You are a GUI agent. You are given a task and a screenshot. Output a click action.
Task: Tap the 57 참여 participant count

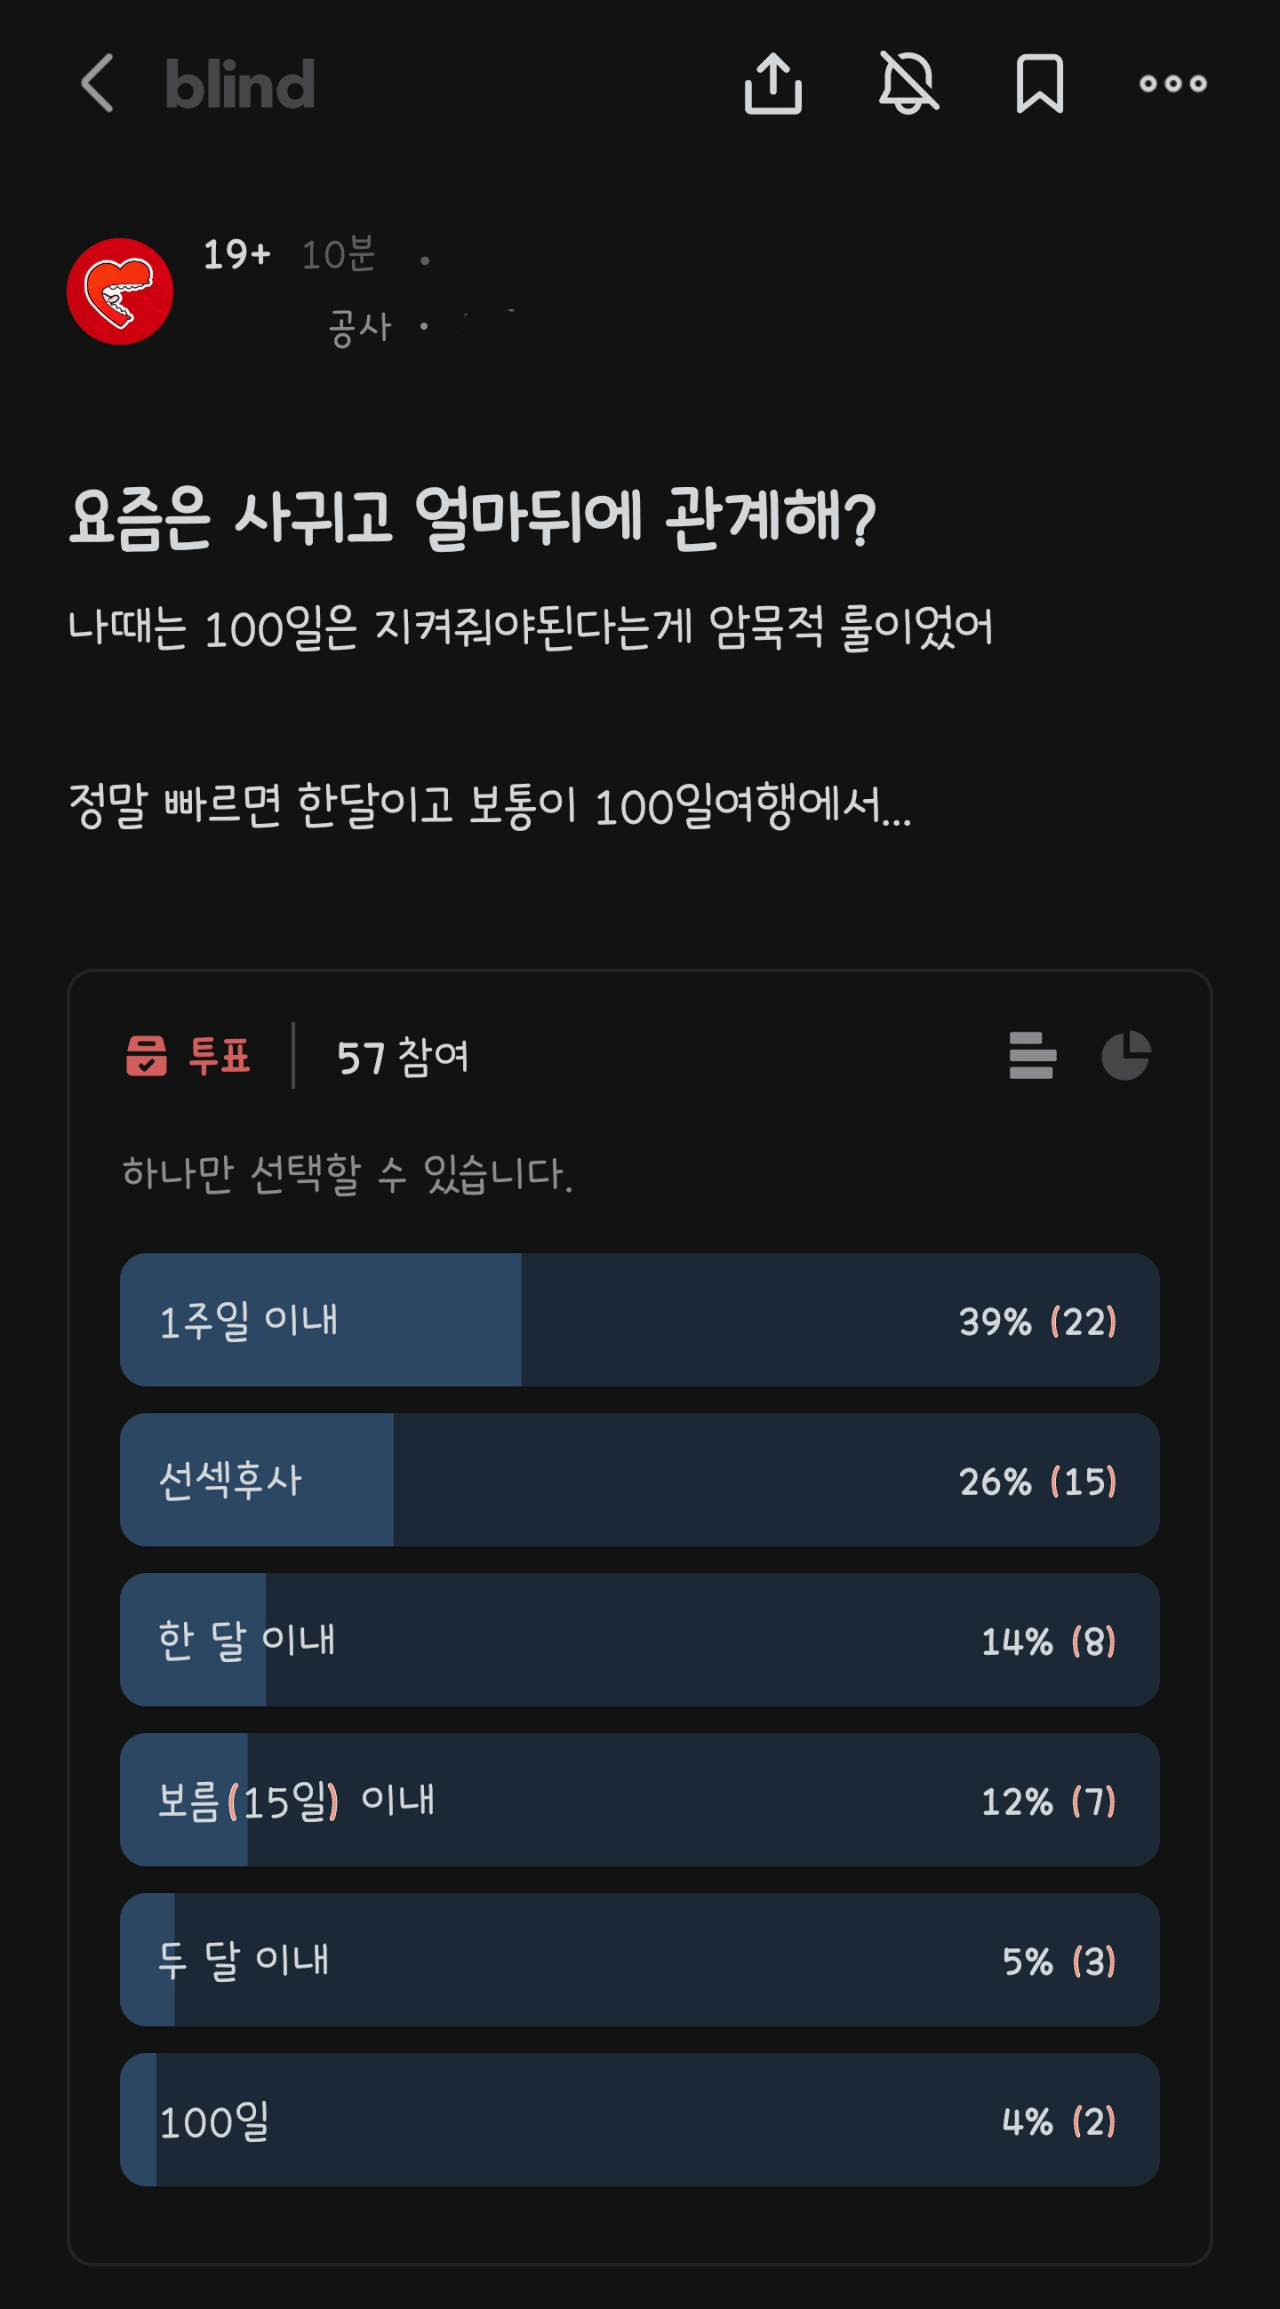pos(402,1057)
